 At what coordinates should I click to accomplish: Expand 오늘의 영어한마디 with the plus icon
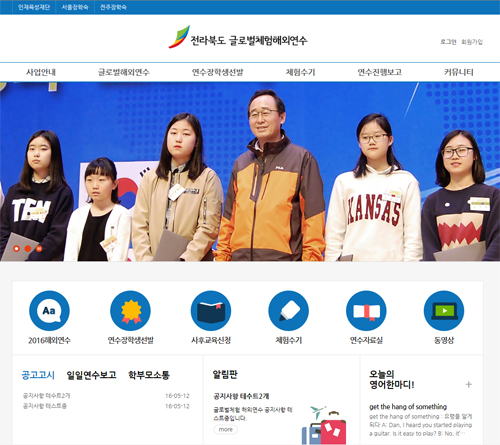[469, 384]
